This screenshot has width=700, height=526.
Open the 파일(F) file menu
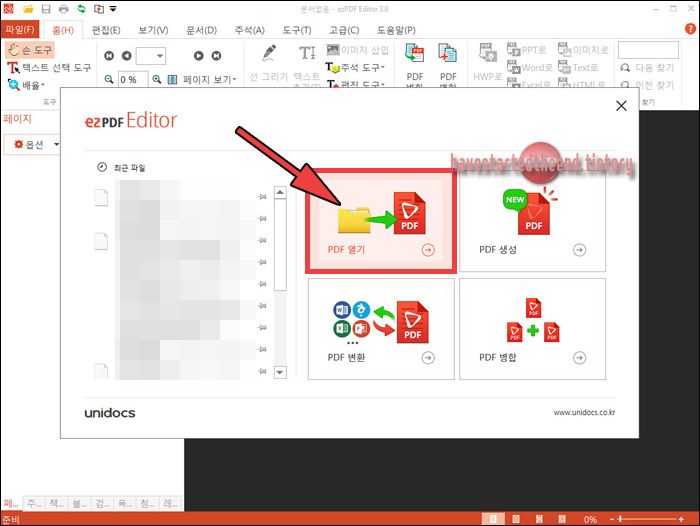pos(20,29)
